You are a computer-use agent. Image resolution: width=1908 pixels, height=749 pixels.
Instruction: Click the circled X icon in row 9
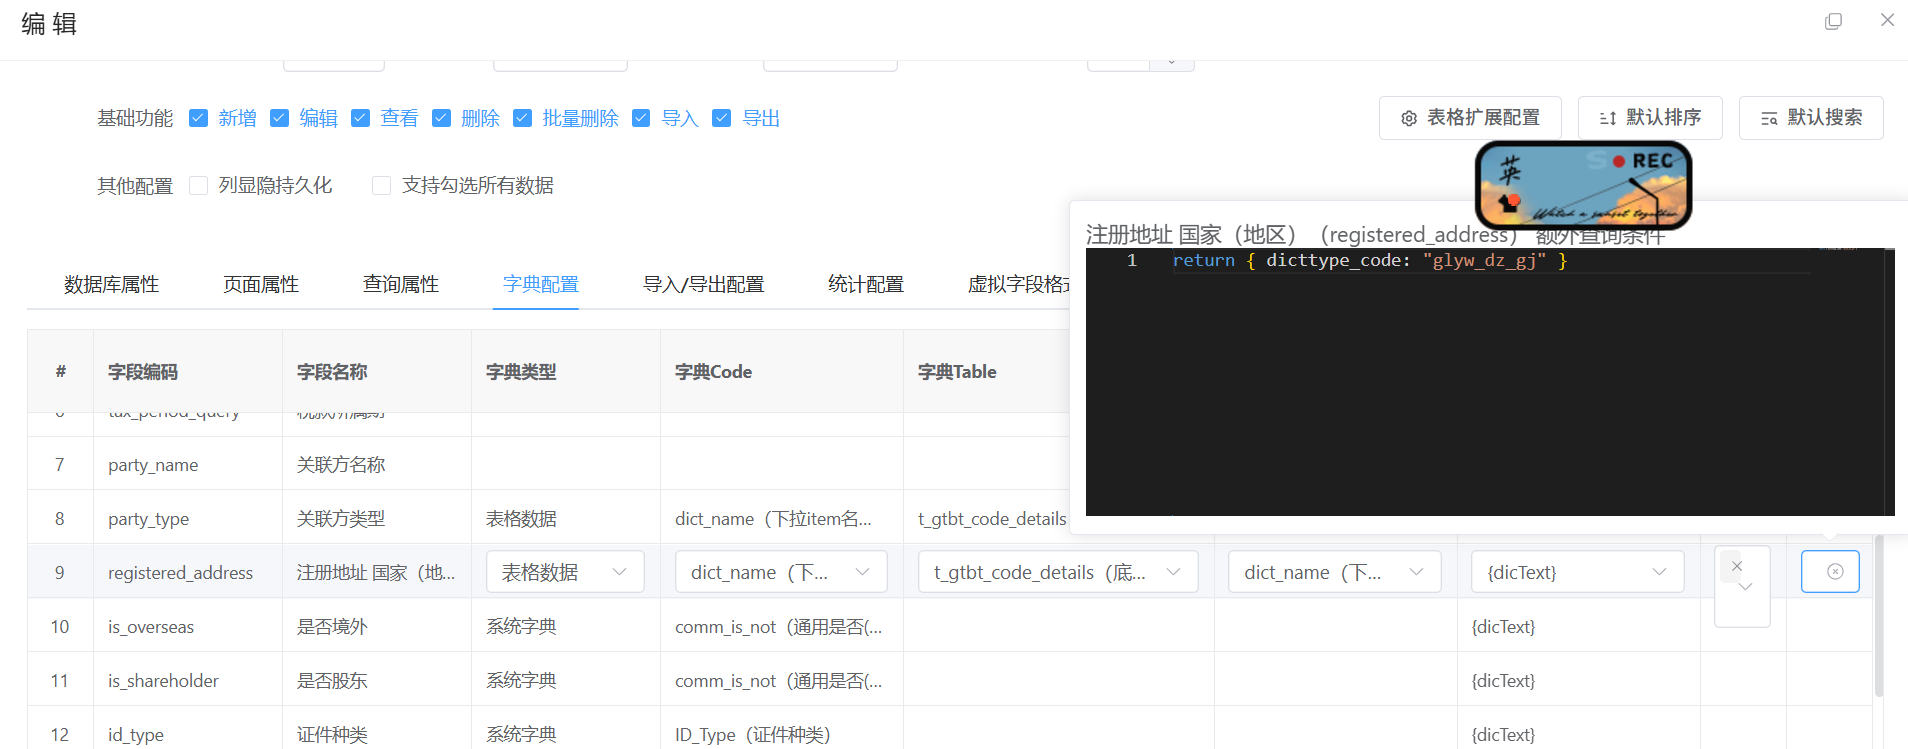click(x=1834, y=572)
